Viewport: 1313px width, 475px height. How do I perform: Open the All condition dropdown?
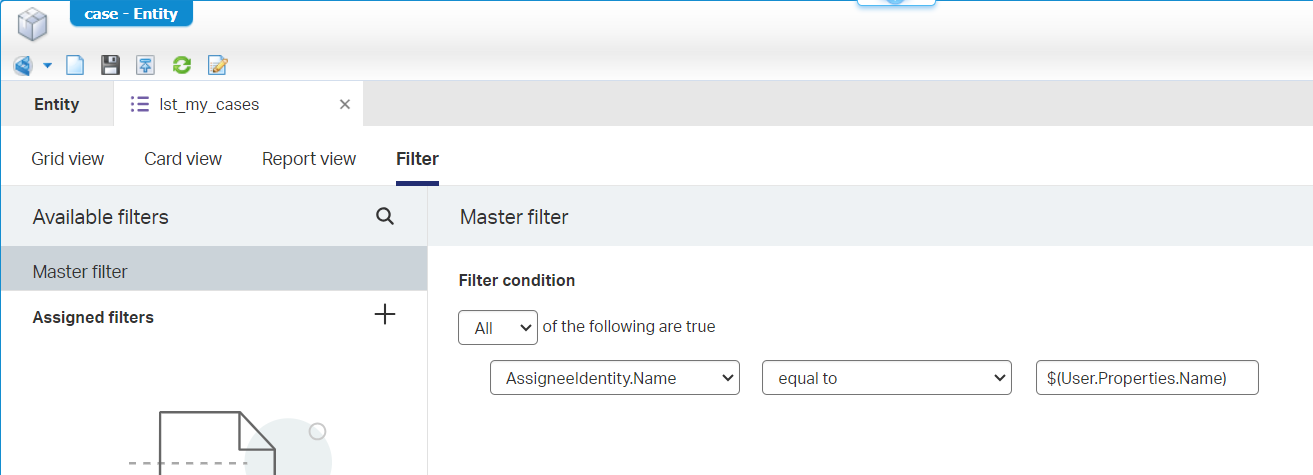498,327
